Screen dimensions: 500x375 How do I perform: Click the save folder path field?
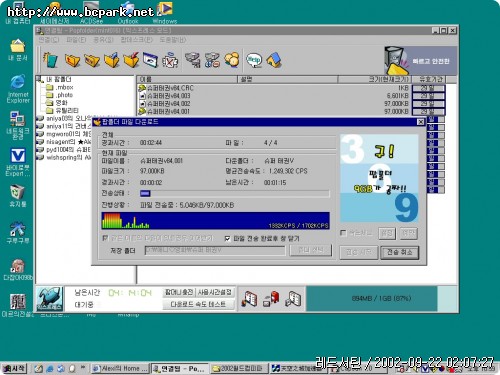click(x=215, y=251)
